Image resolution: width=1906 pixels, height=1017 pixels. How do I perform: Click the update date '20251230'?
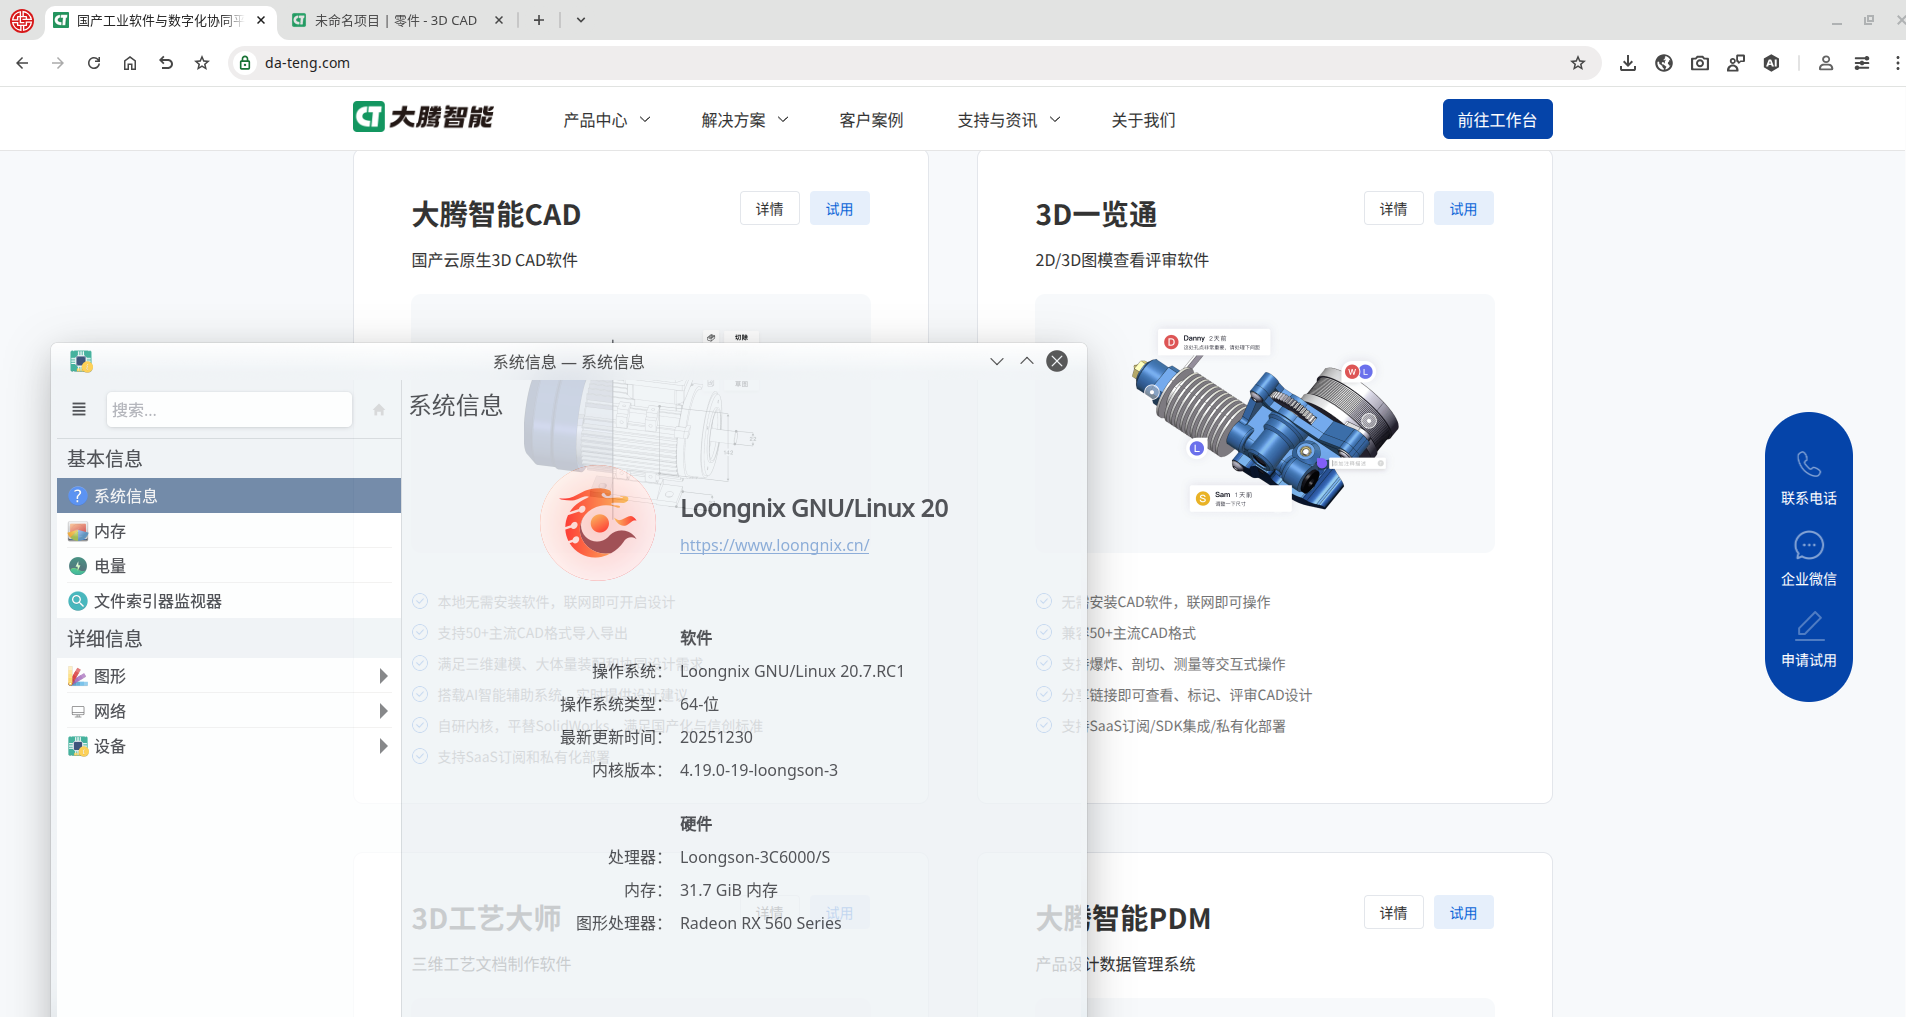716,737
